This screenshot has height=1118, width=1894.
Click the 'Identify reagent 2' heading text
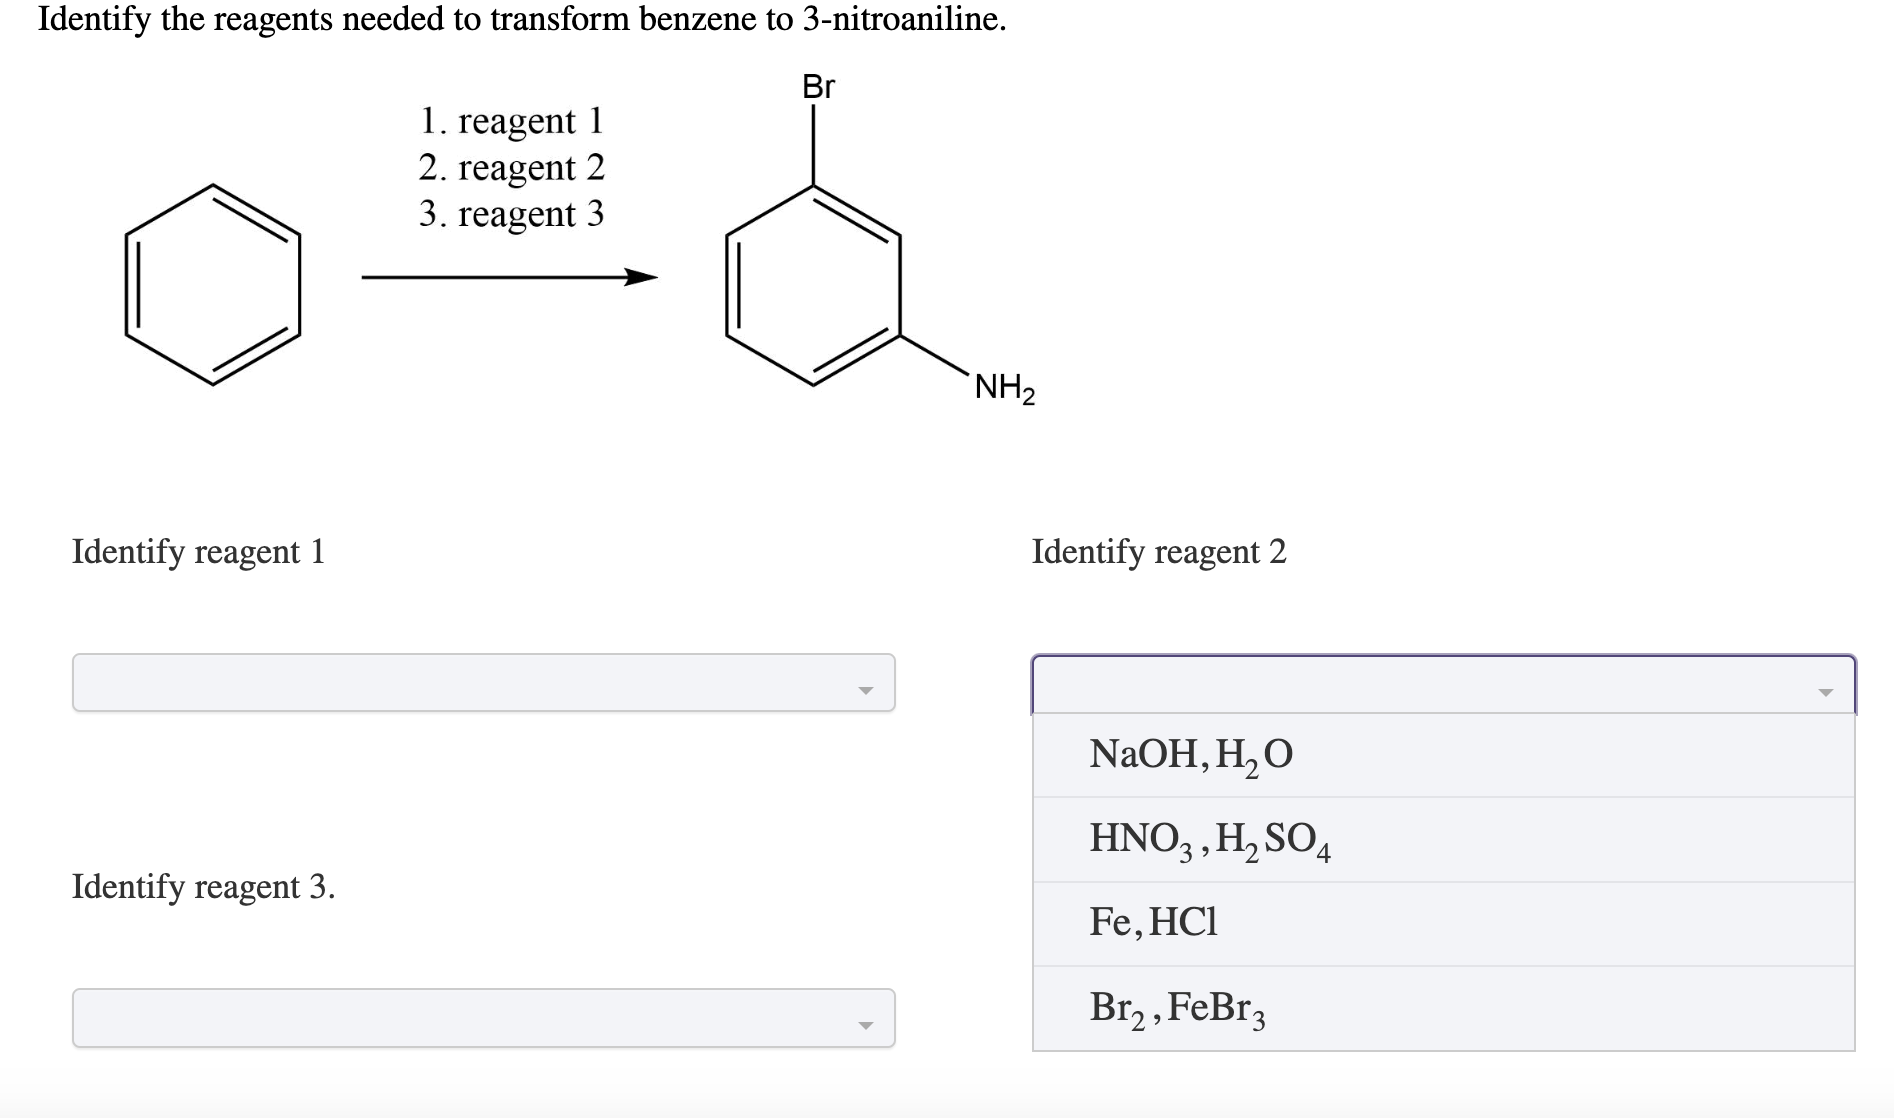point(1159,551)
